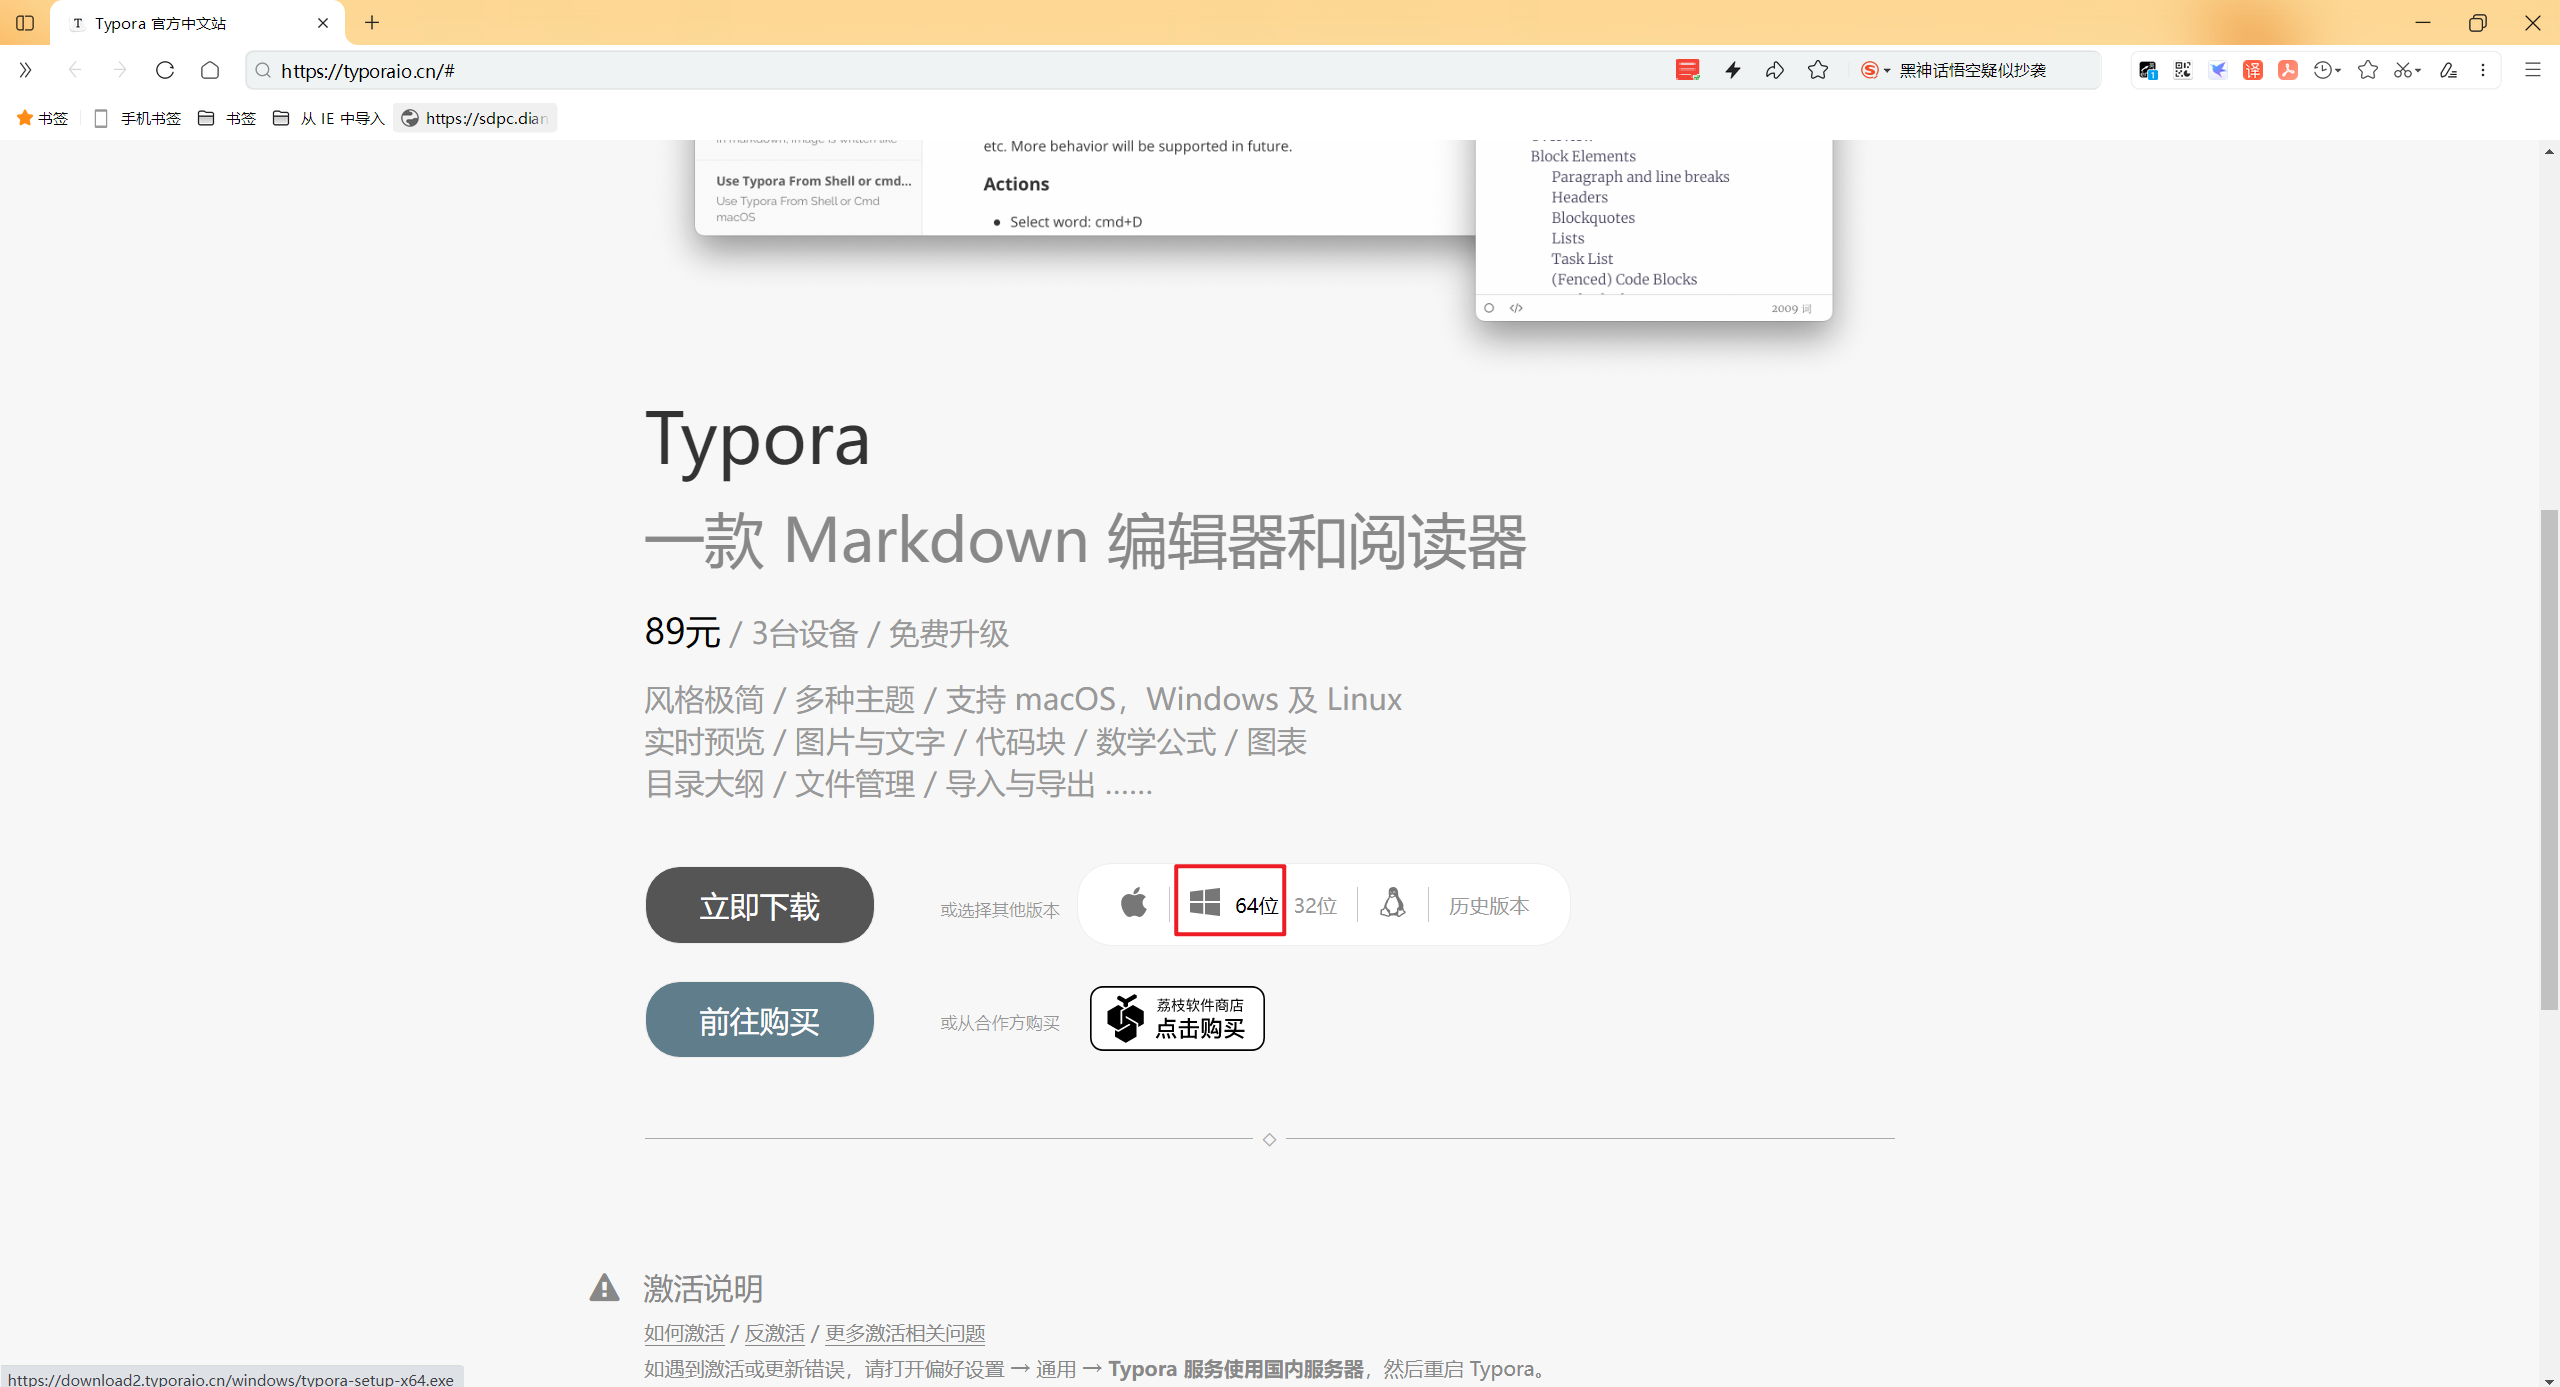
Task: Reload the current page
Action: tap(165, 70)
